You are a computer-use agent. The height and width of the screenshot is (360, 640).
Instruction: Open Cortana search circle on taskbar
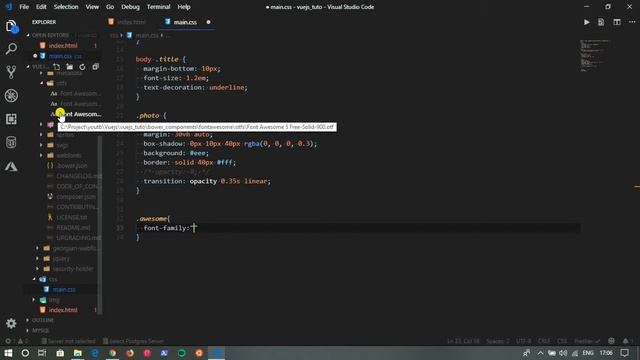[25, 353]
